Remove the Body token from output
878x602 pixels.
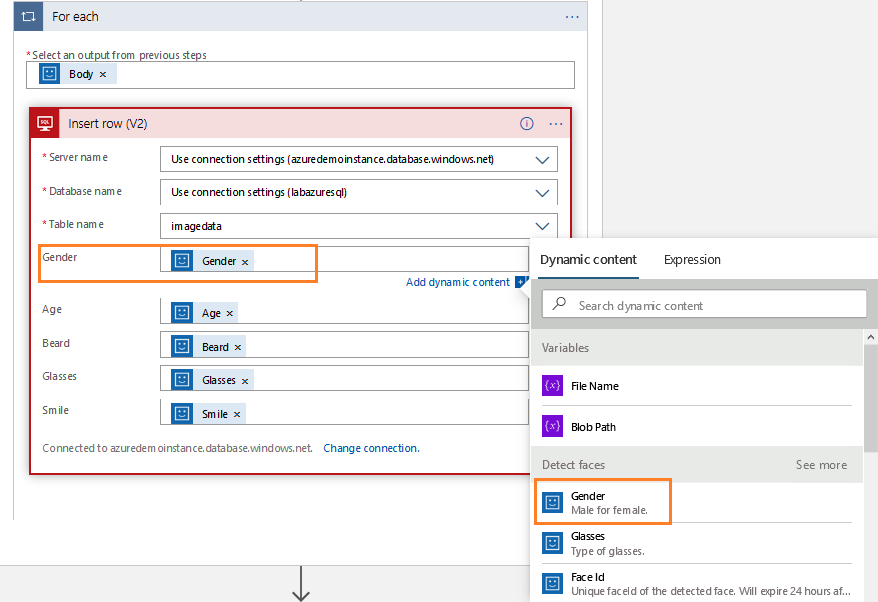tap(103, 75)
